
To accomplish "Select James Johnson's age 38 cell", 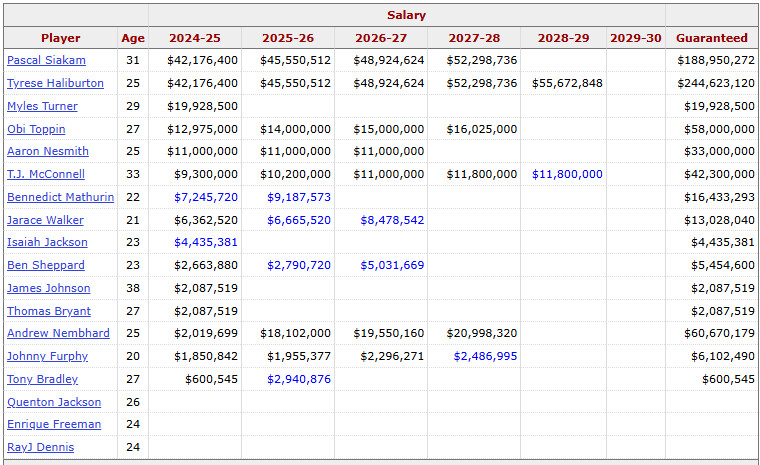I will point(133,288).
